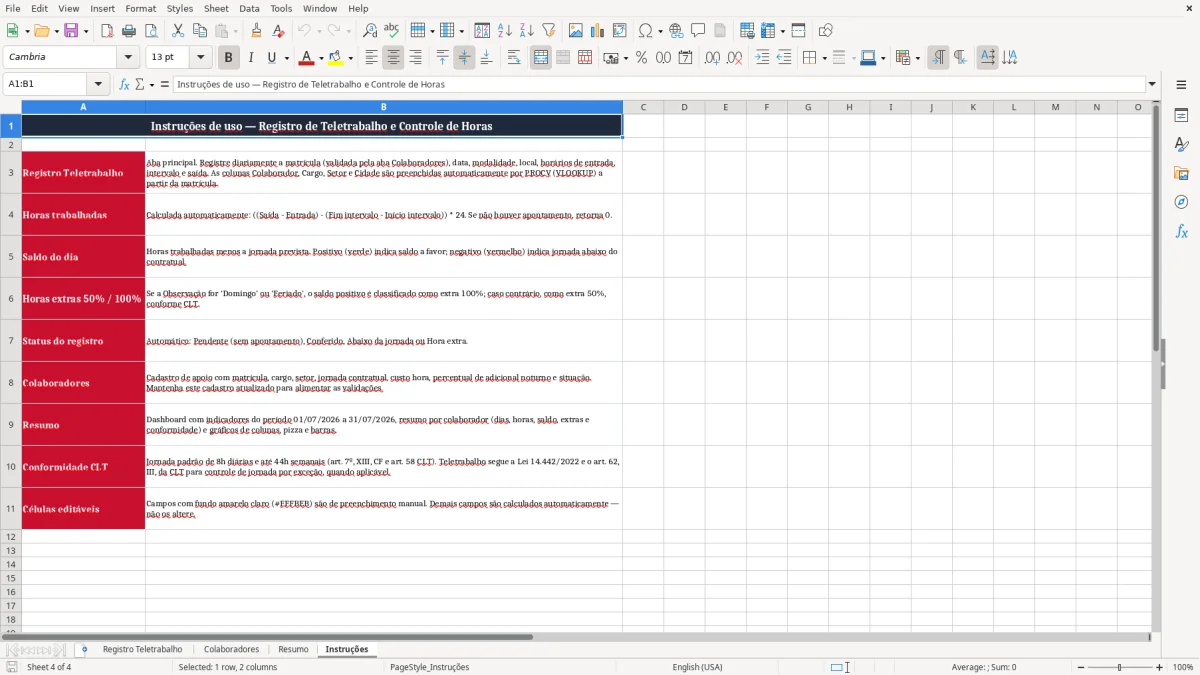Click English (USA) language in status bar

click(697, 667)
